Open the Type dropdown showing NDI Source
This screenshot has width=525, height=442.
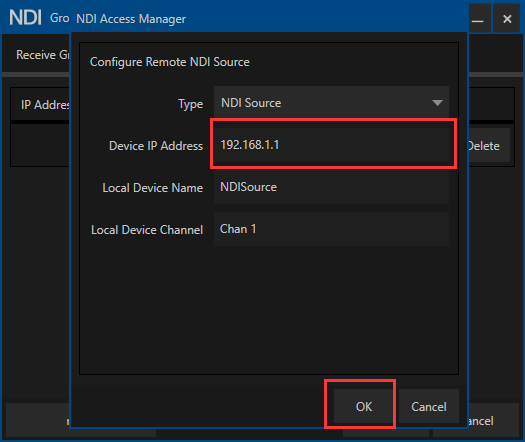click(x=331, y=102)
